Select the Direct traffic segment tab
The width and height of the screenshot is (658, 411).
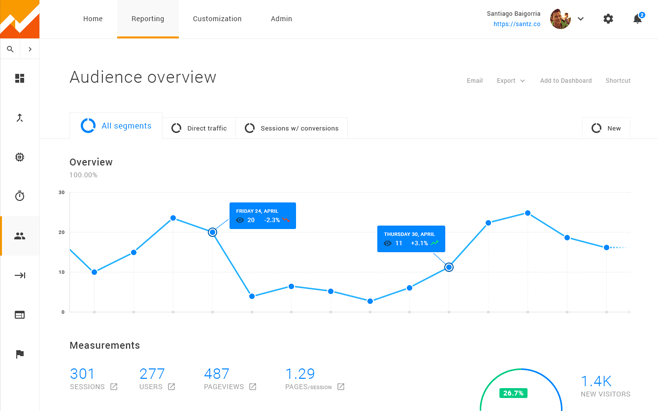click(x=199, y=128)
